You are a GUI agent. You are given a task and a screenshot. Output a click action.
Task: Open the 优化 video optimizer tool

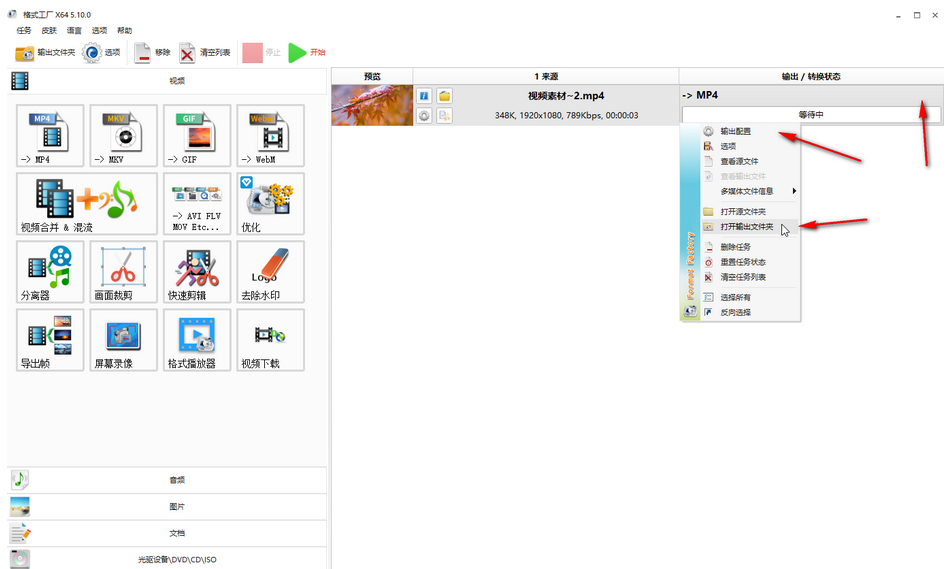[x=271, y=204]
